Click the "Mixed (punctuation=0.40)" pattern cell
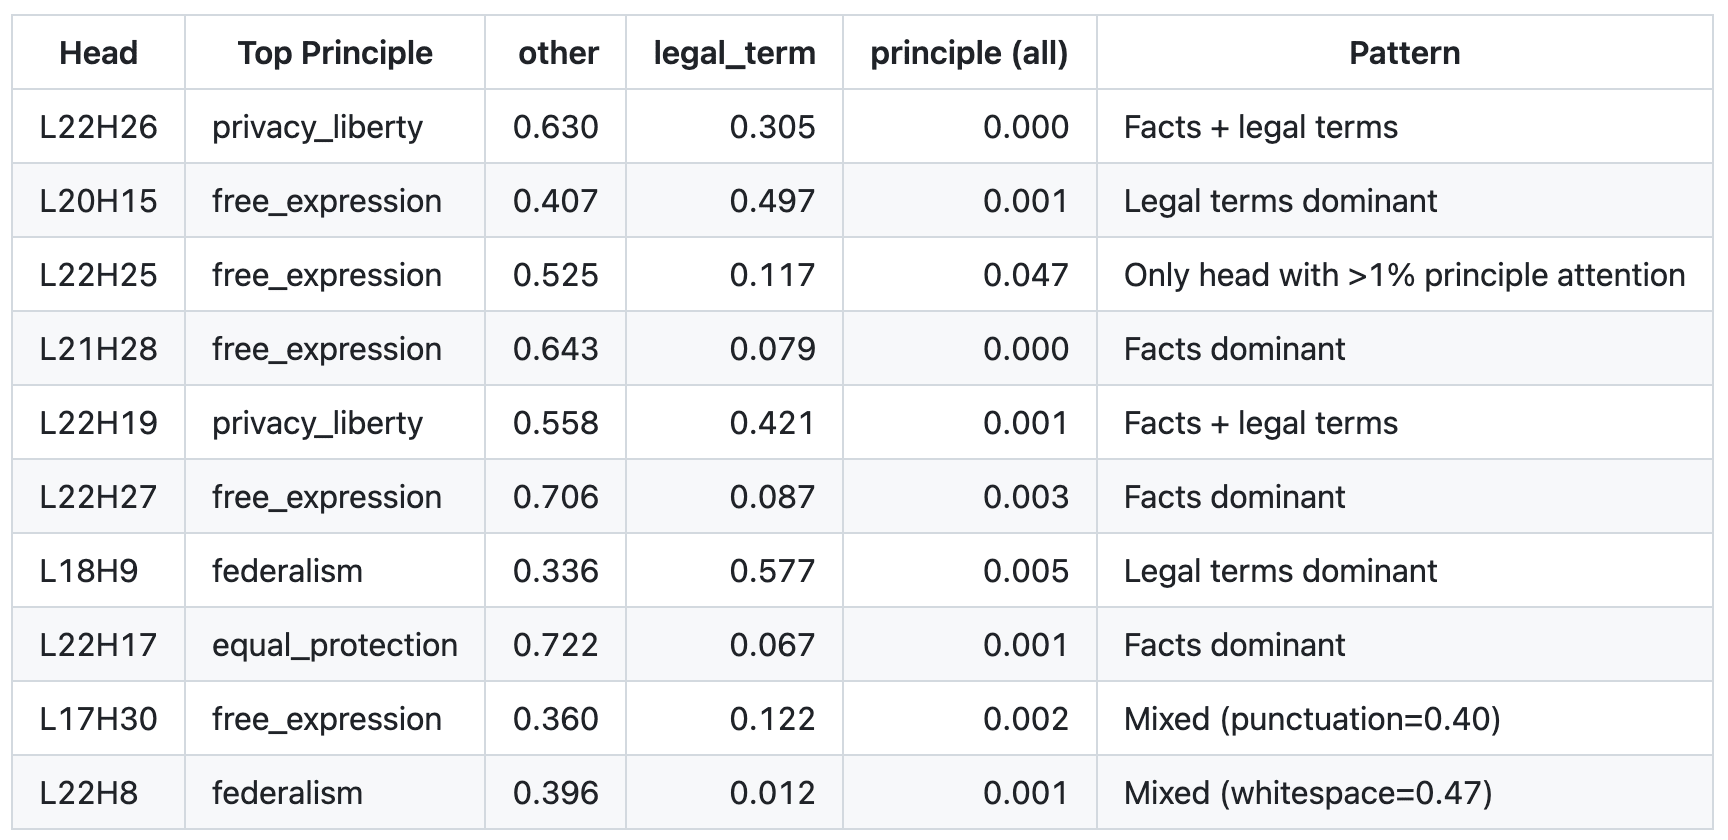The height and width of the screenshot is (840, 1728). tap(1311, 719)
